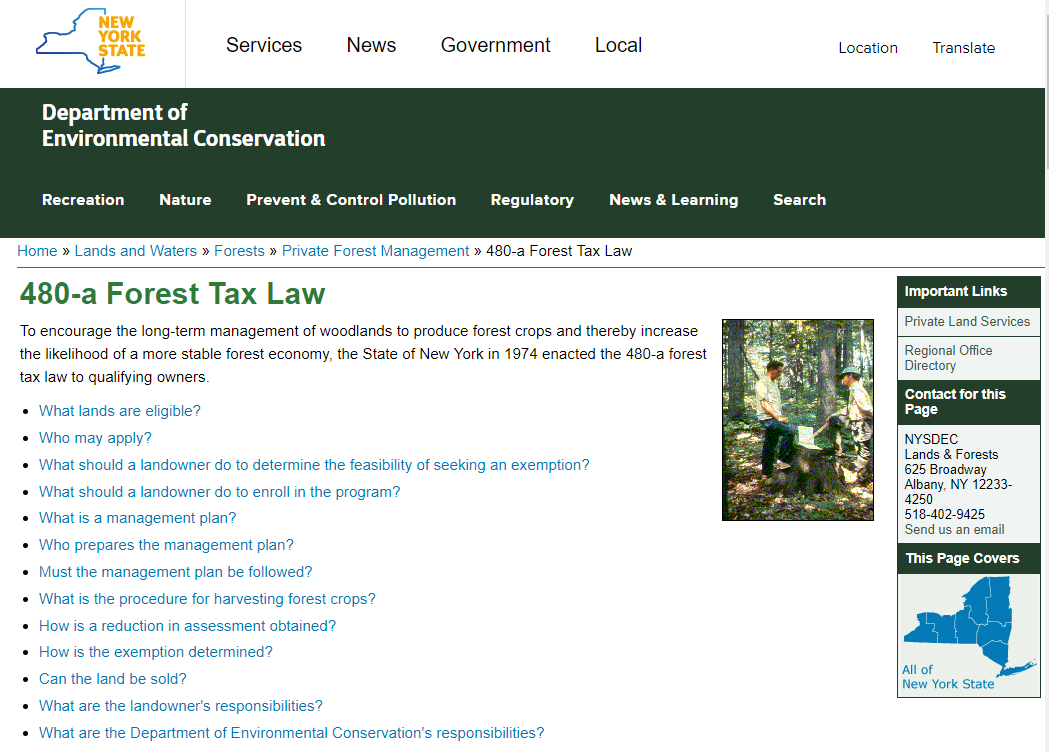
Task: Open the Government menu
Action: click(495, 45)
